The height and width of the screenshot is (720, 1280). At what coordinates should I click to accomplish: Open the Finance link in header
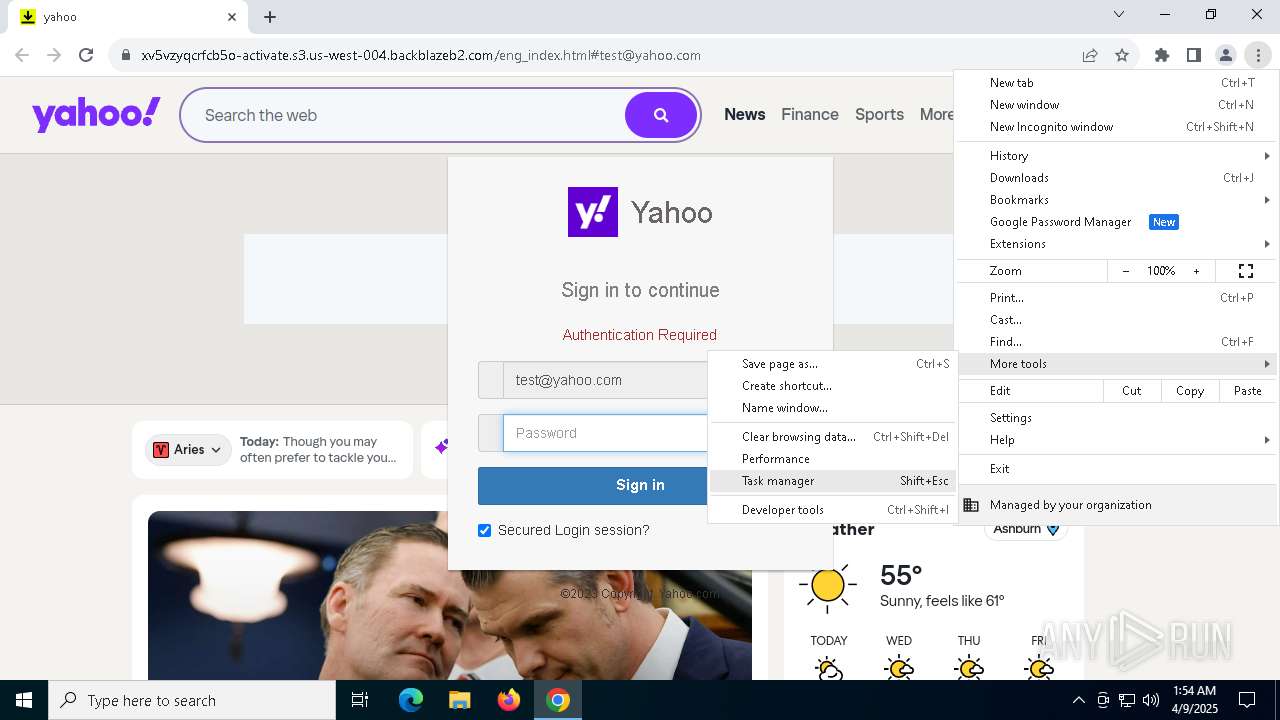(810, 115)
